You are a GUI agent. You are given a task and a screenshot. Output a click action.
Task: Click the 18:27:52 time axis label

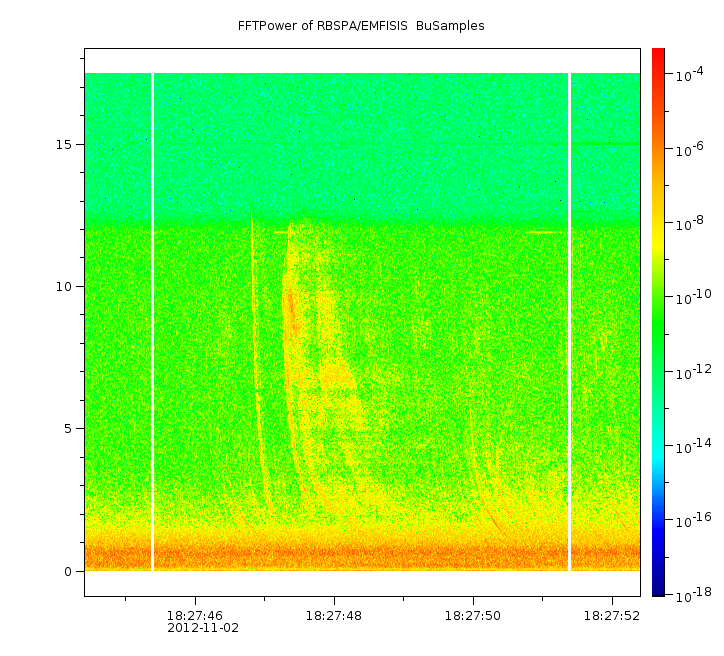click(x=612, y=615)
